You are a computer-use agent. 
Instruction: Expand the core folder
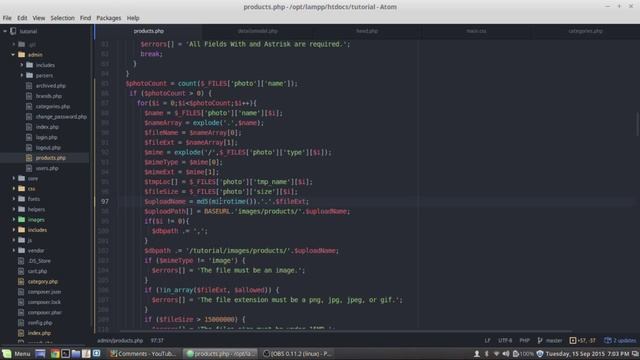(13, 178)
